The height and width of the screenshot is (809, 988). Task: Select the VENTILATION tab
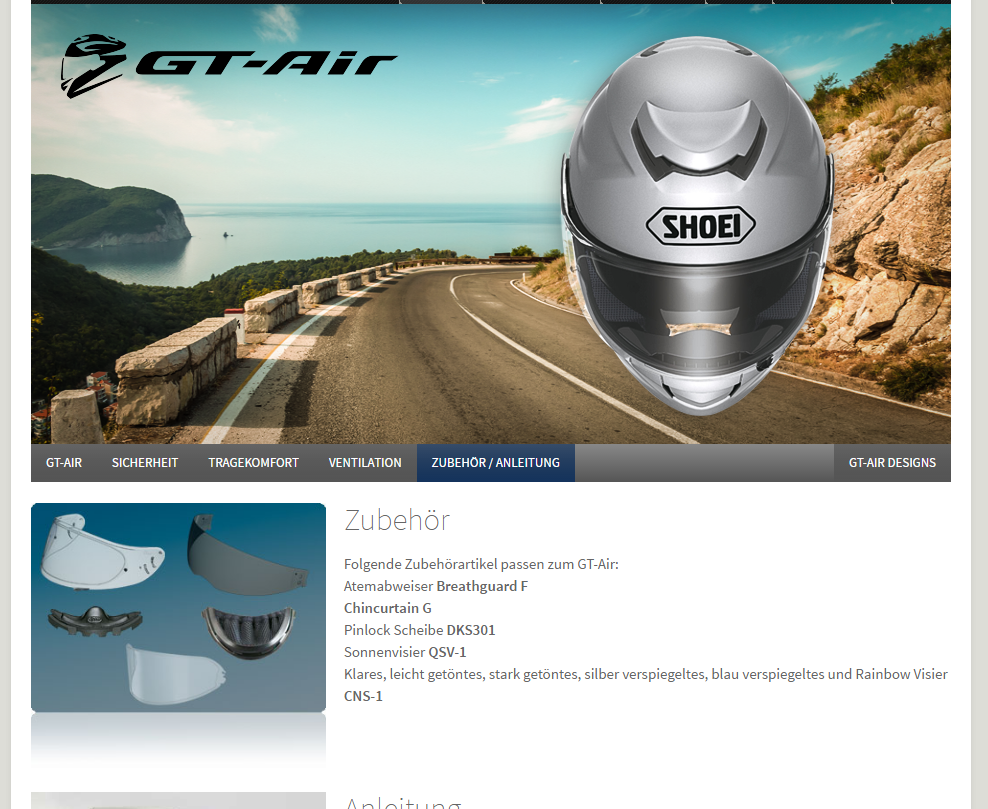pyautogui.click(x=365, y=463)
